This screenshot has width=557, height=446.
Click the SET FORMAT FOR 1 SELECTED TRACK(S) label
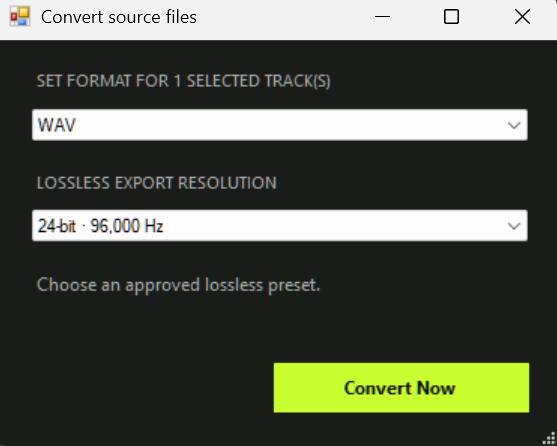click(x=184, y=81)
